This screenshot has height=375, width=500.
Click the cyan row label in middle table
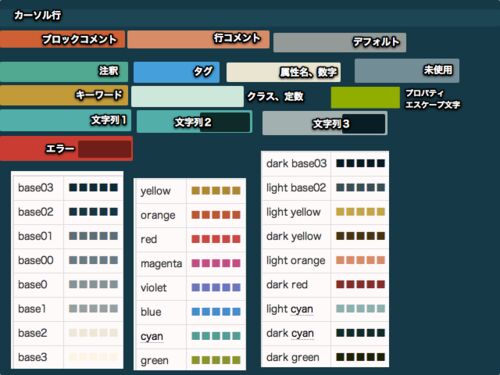tap(152, 337)
